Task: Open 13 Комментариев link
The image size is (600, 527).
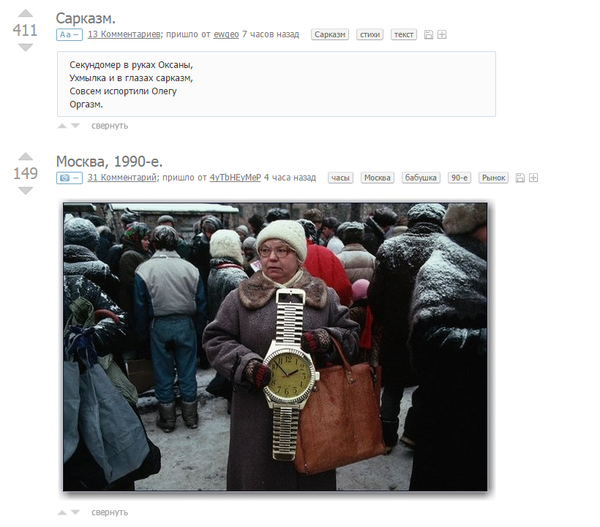Action: click(x=124, y=34)
